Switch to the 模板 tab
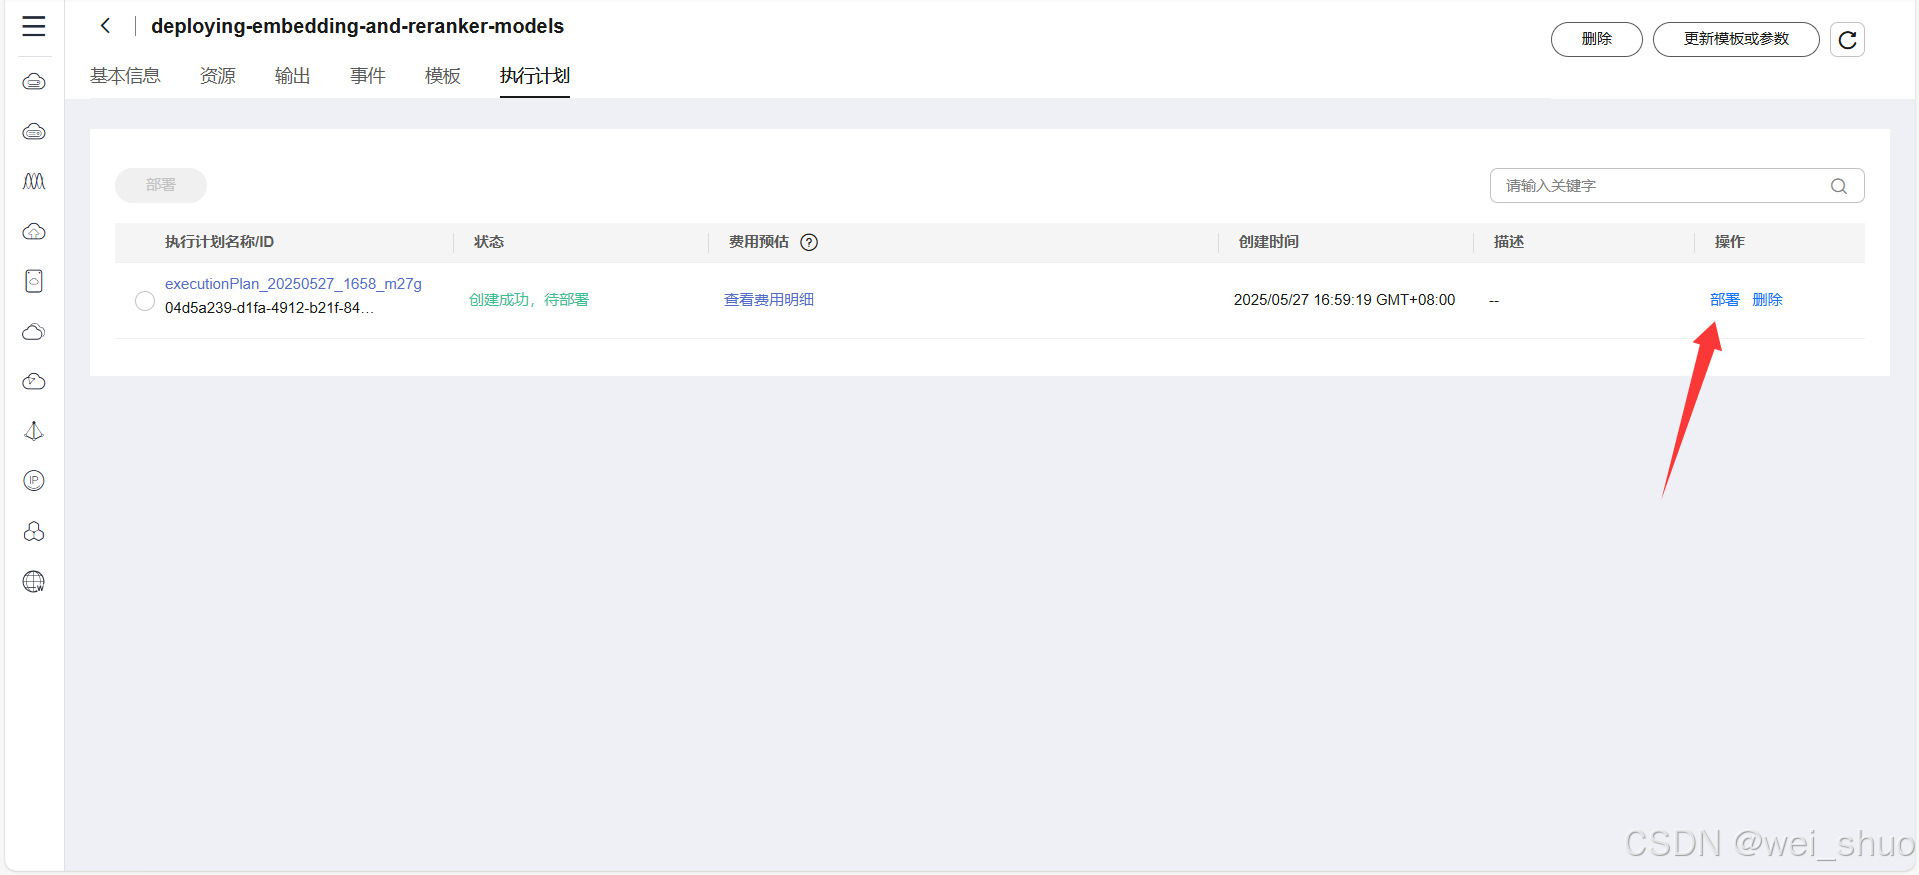Screen dimensions: 1919x875 (x=443, y=76)
